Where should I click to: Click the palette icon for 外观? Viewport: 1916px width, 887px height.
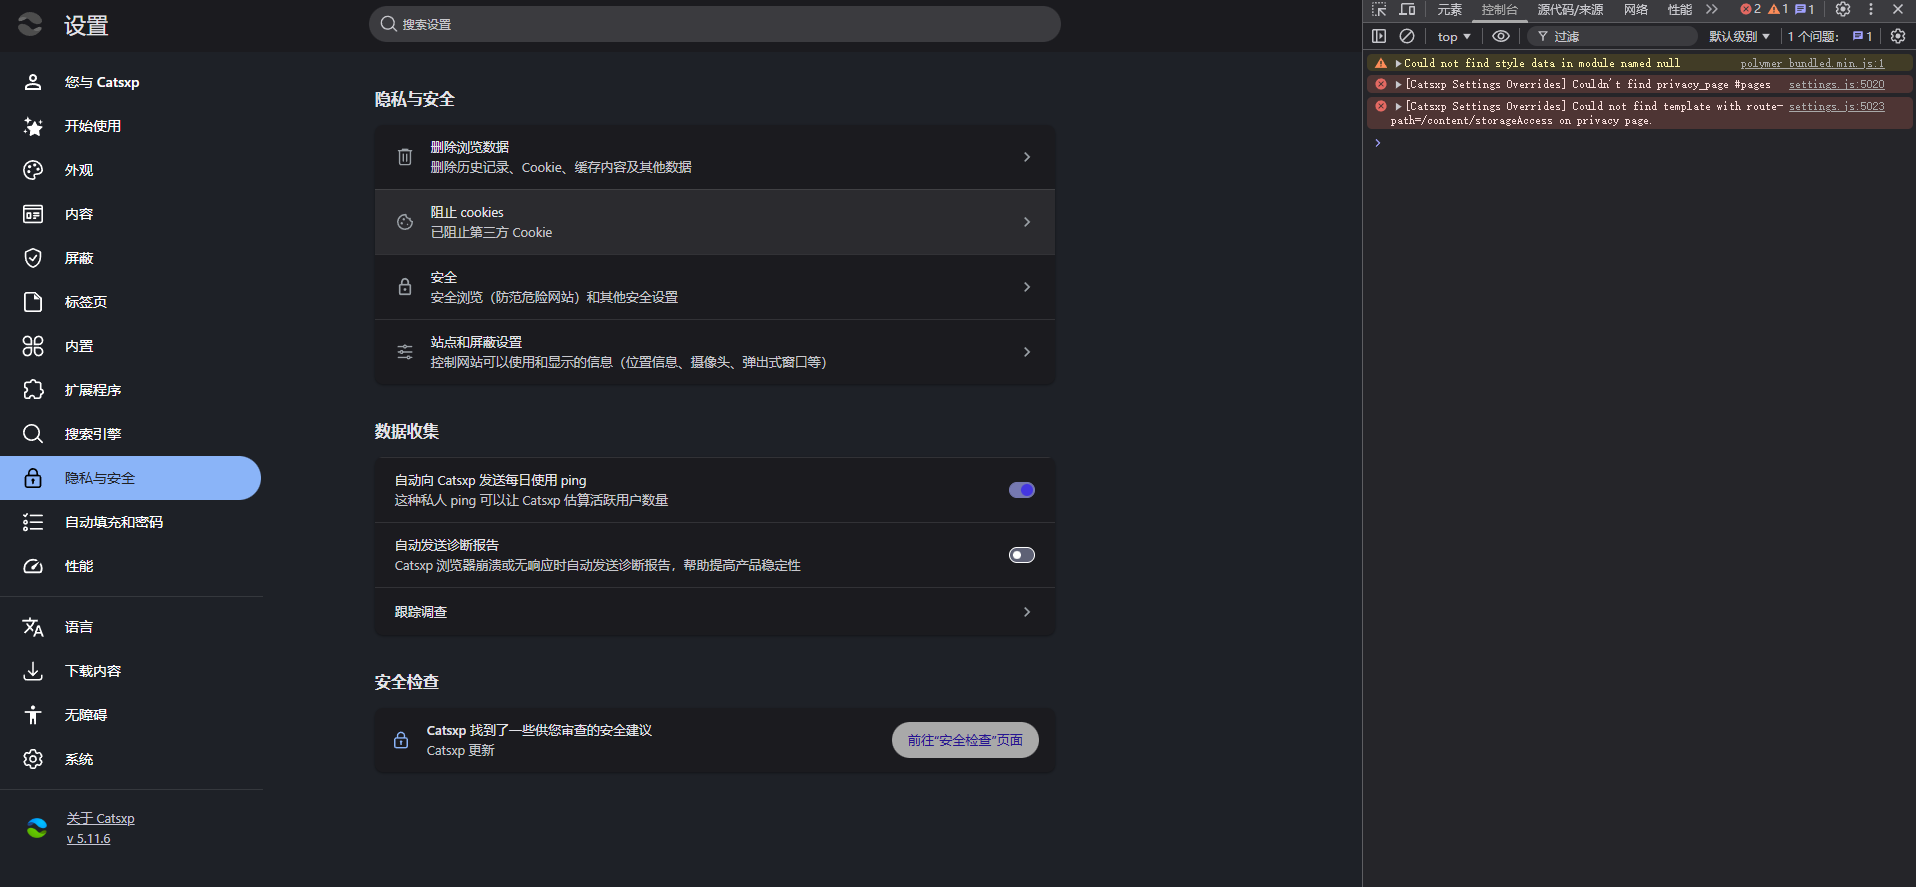[x=33, y=170]
